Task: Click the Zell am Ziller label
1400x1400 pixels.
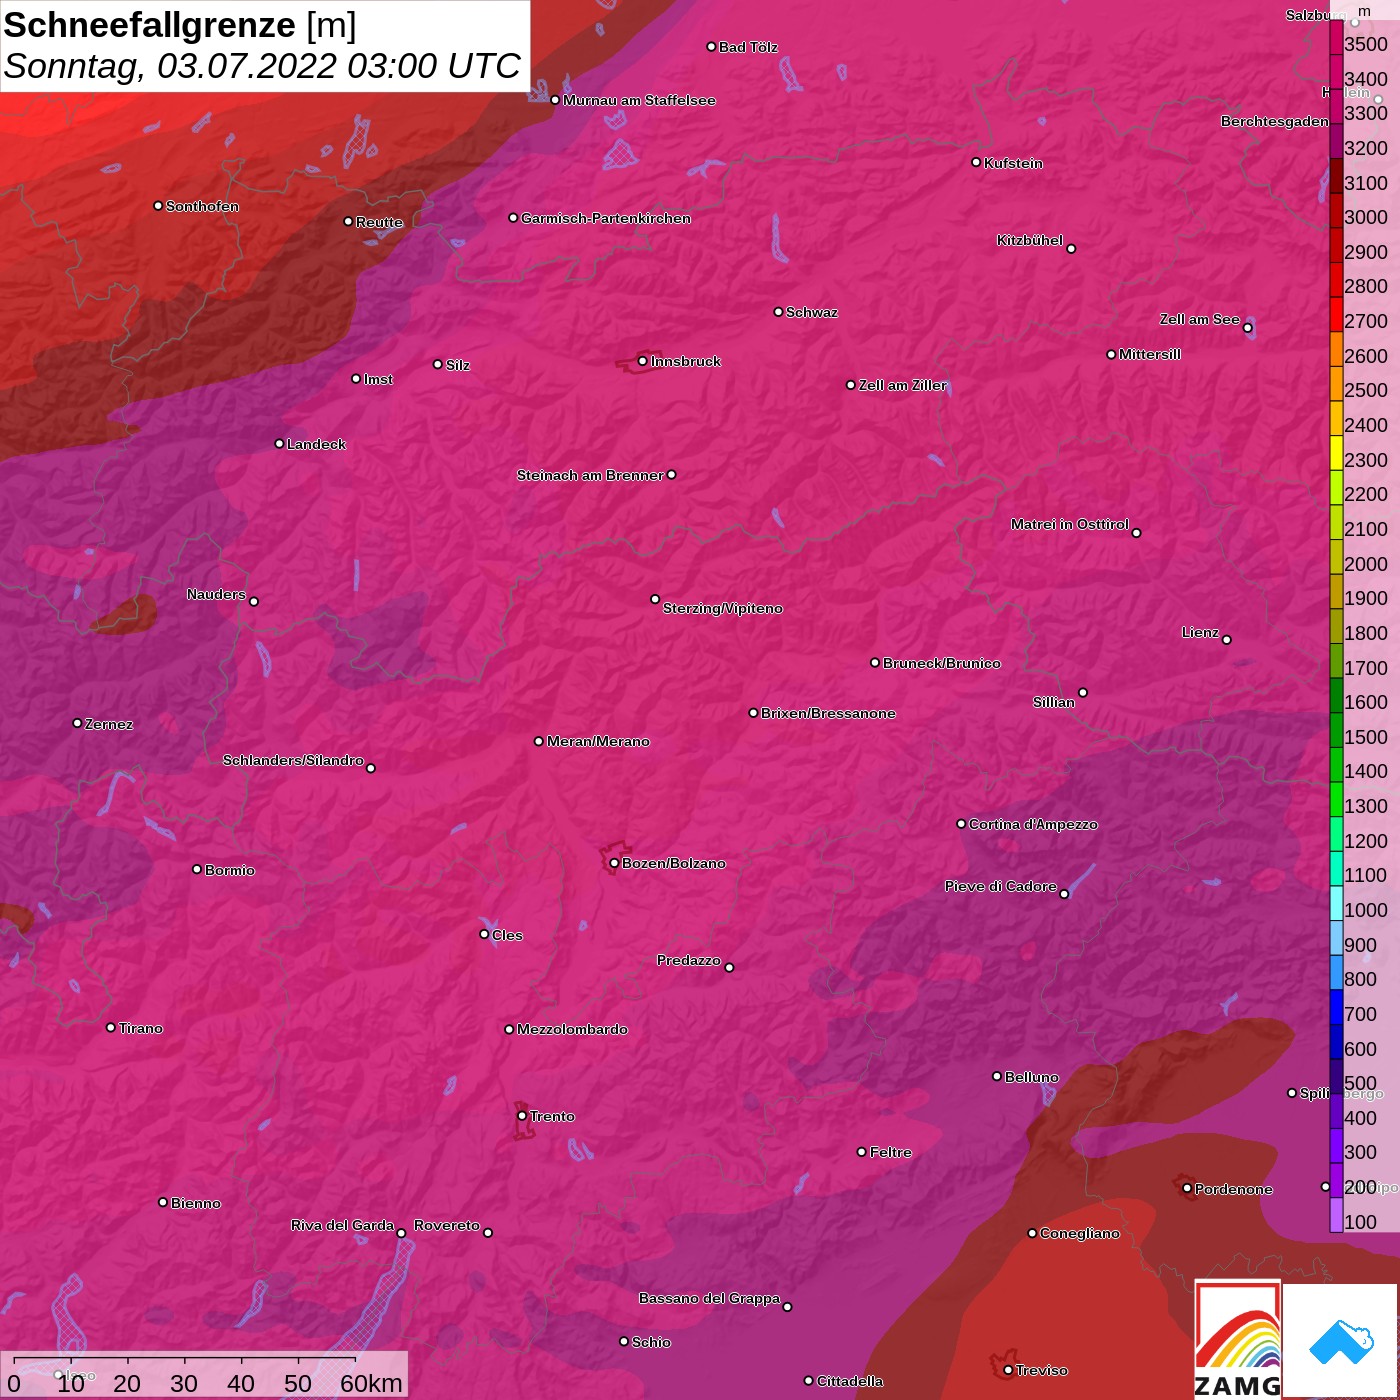Action: coord(903,385)
